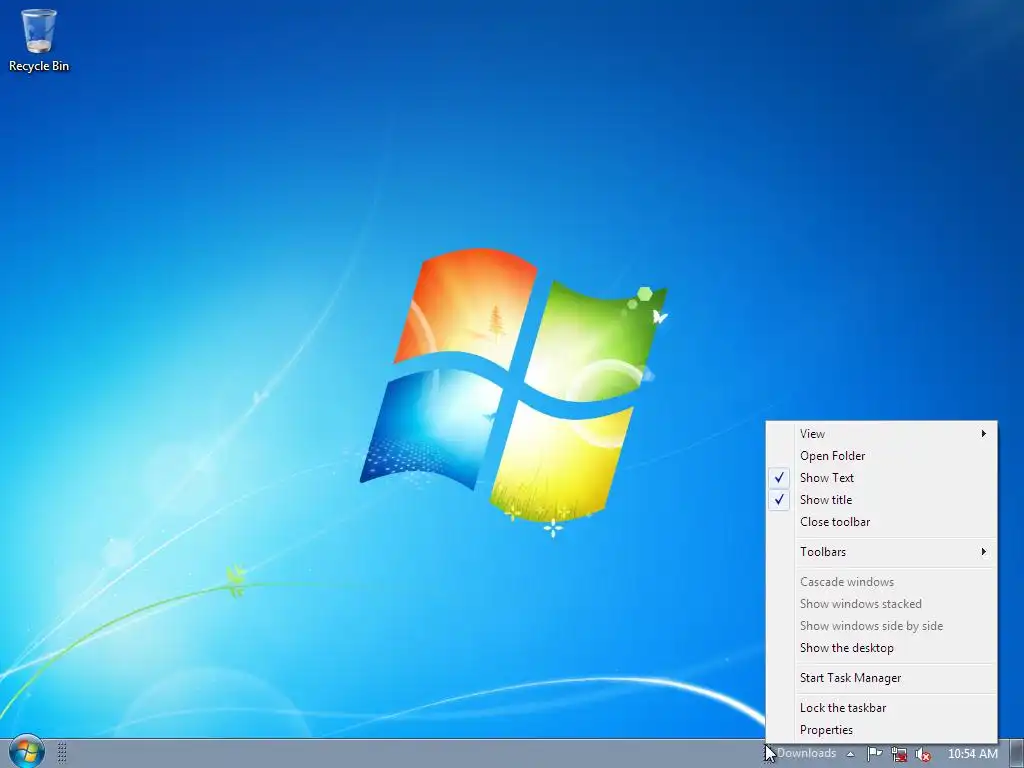1024x768 pixels.
Task: Select Show the desktop menu item
Action: click(881, 648)
